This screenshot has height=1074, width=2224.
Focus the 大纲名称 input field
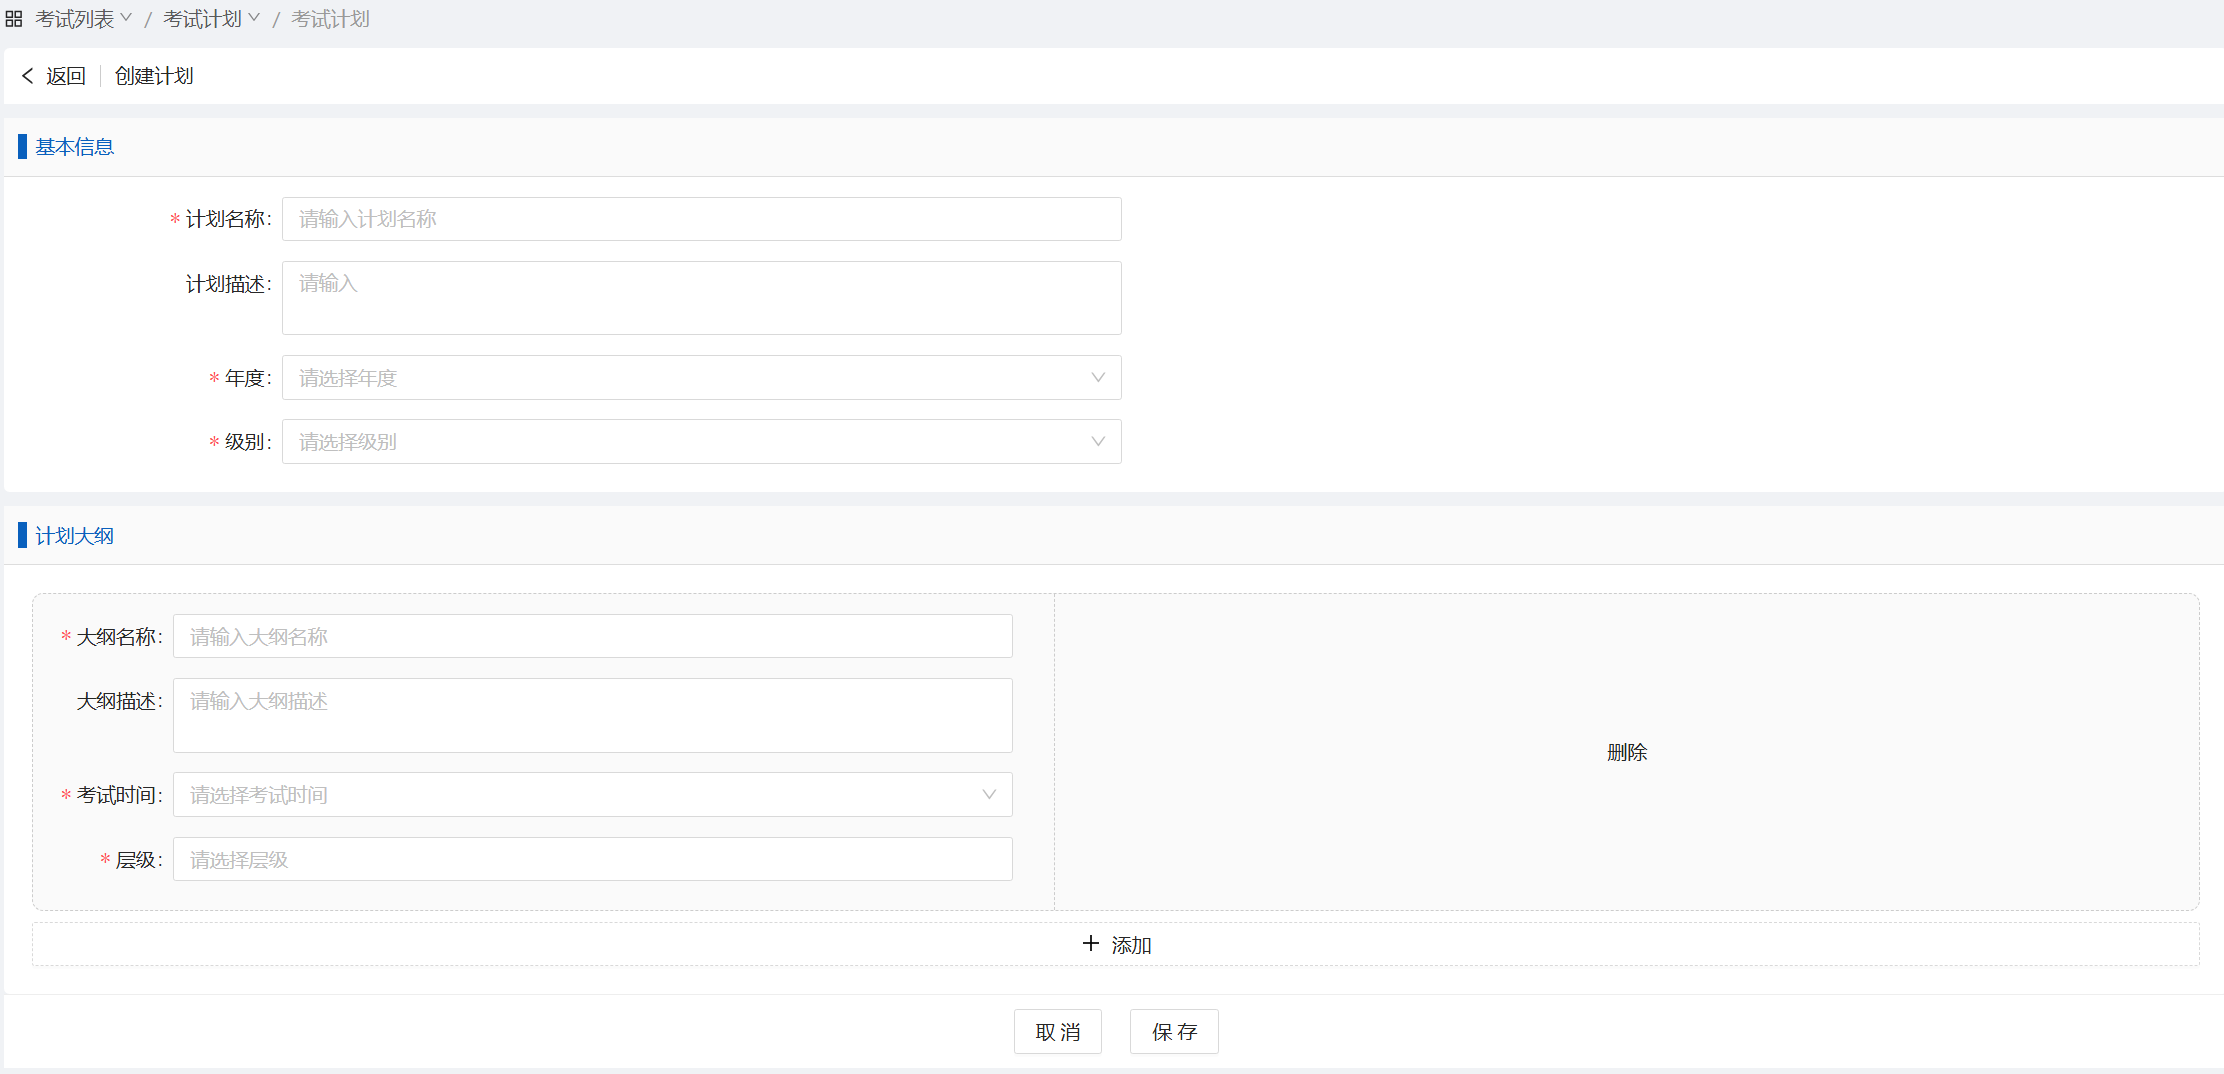pyautogui.click(x=592, y=637)
